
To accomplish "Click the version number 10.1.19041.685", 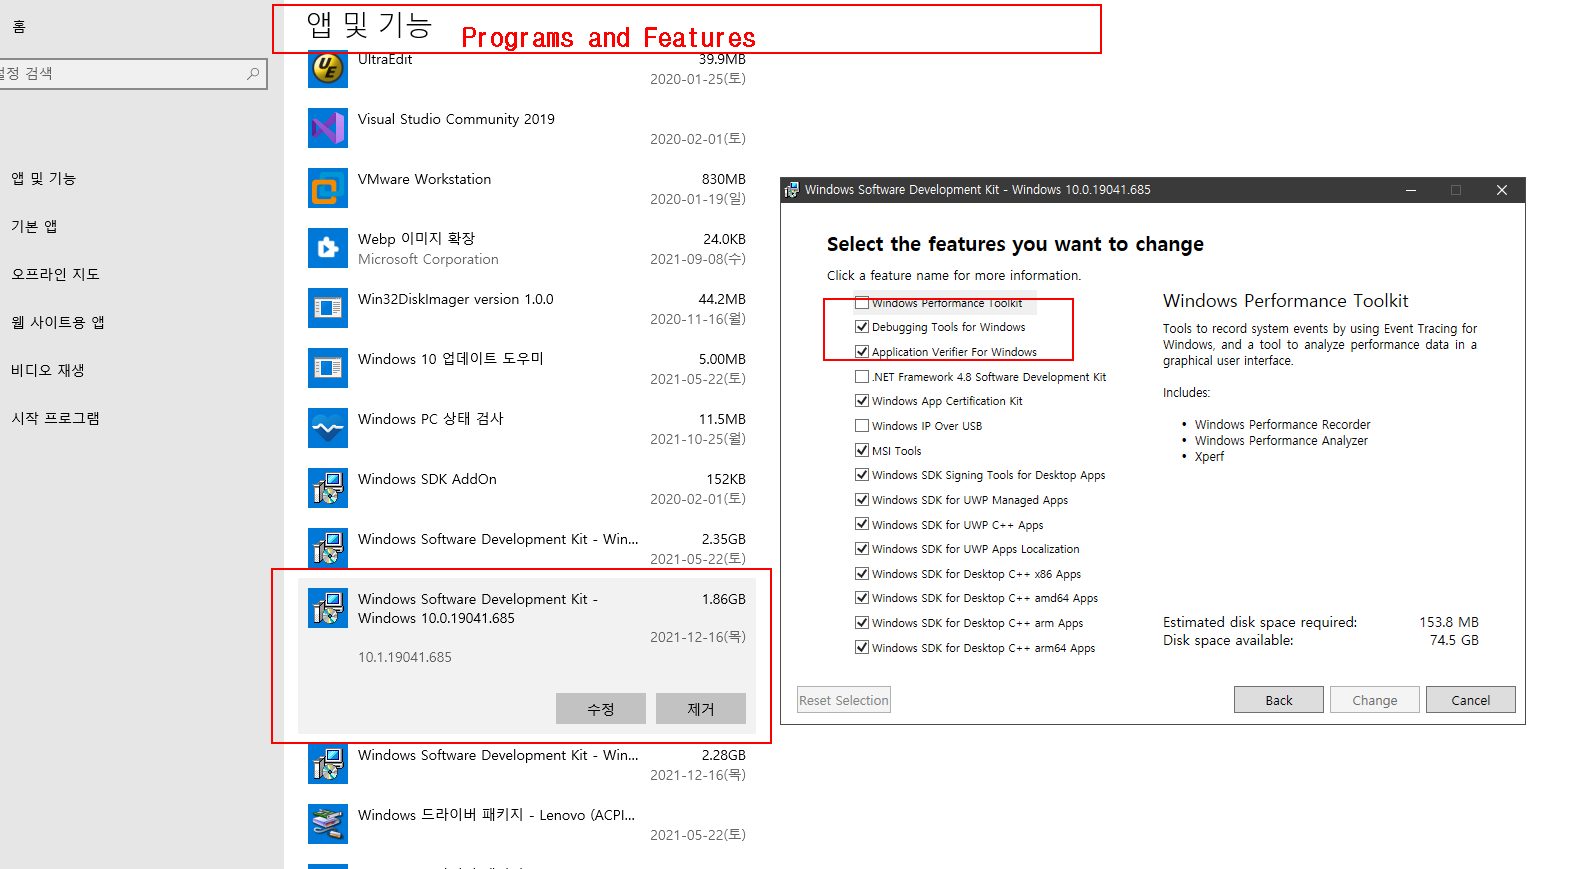I will 405,657.
